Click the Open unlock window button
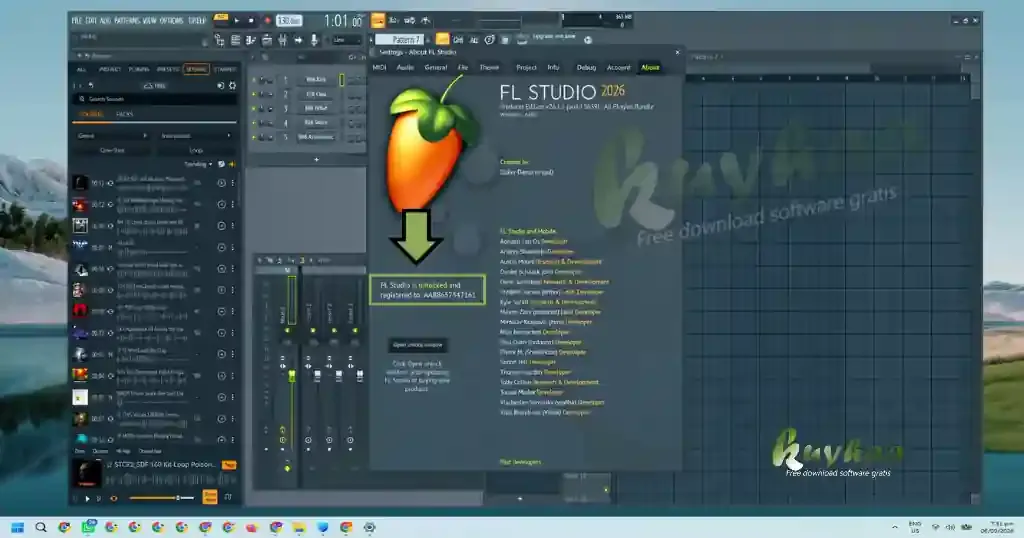 coord(417,345)
